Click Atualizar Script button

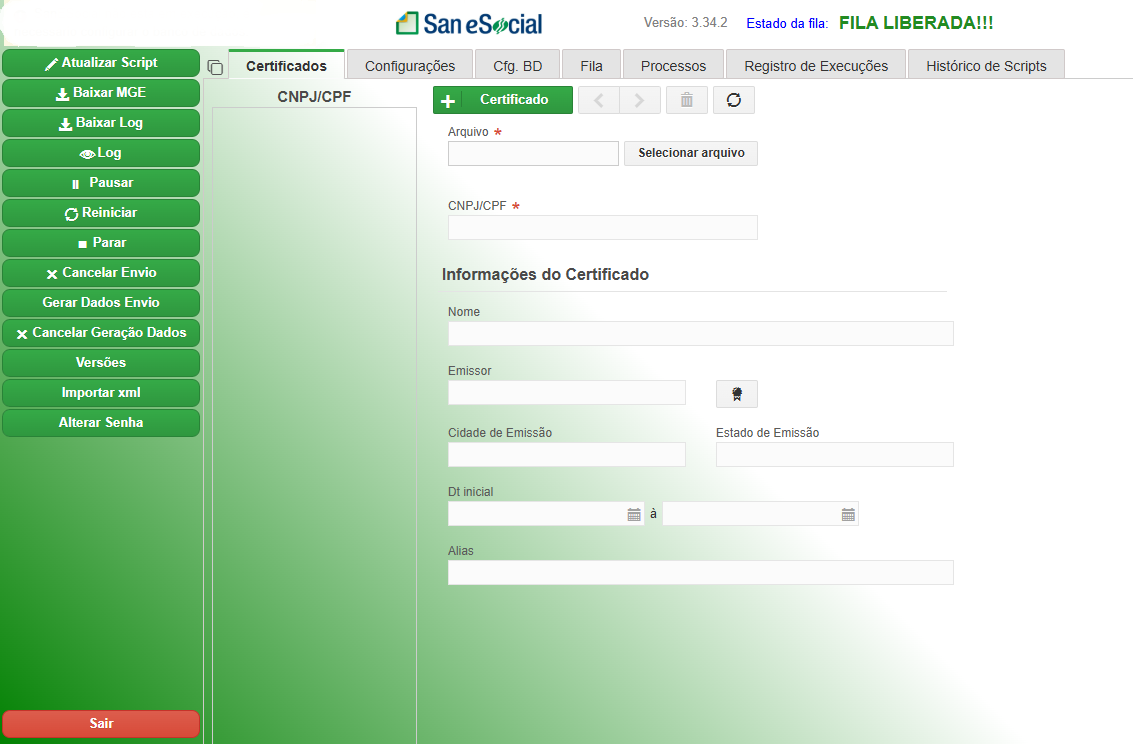pos(101,63)
